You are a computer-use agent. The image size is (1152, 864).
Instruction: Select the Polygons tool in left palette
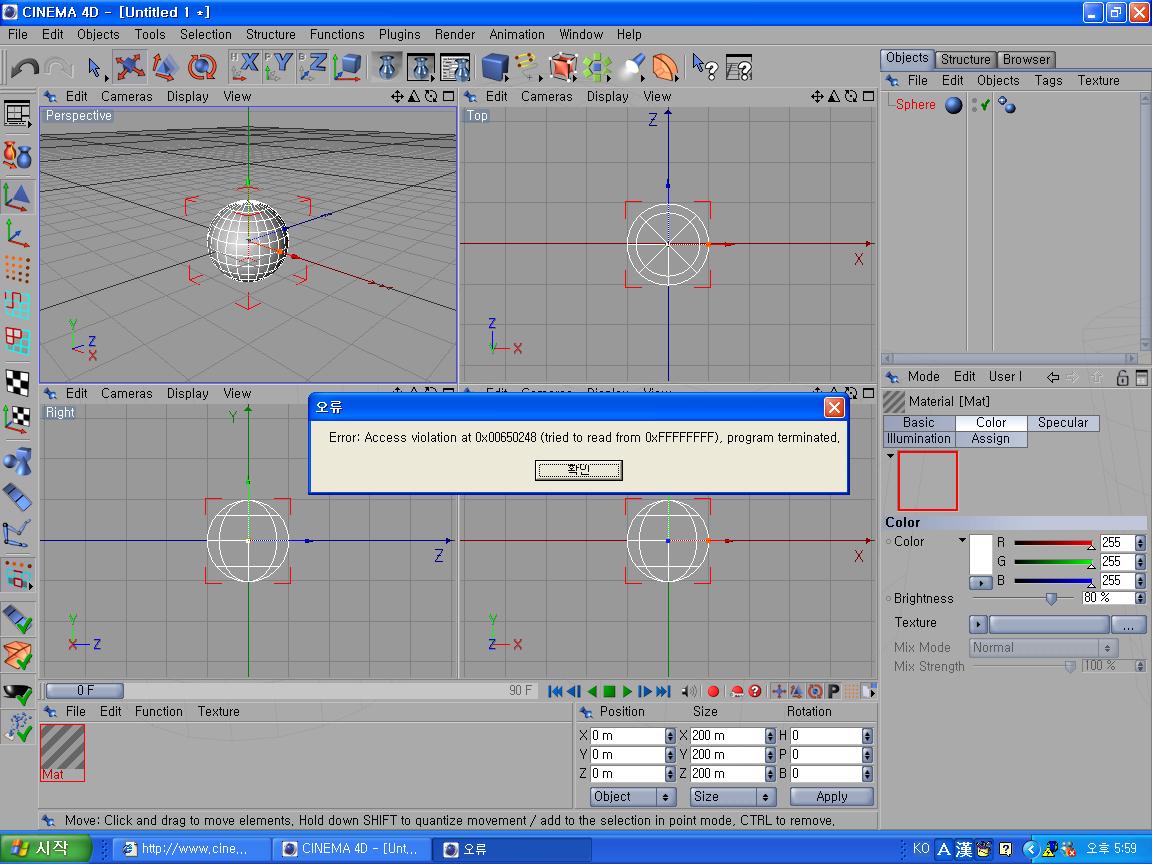click(17, 341)
